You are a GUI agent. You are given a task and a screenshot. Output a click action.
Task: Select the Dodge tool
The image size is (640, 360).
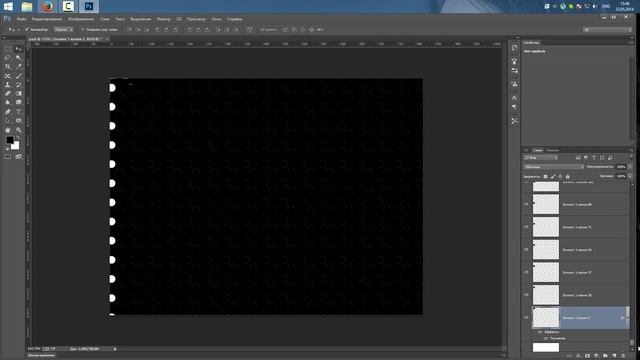pyautogui.click(x=18, y=102)
